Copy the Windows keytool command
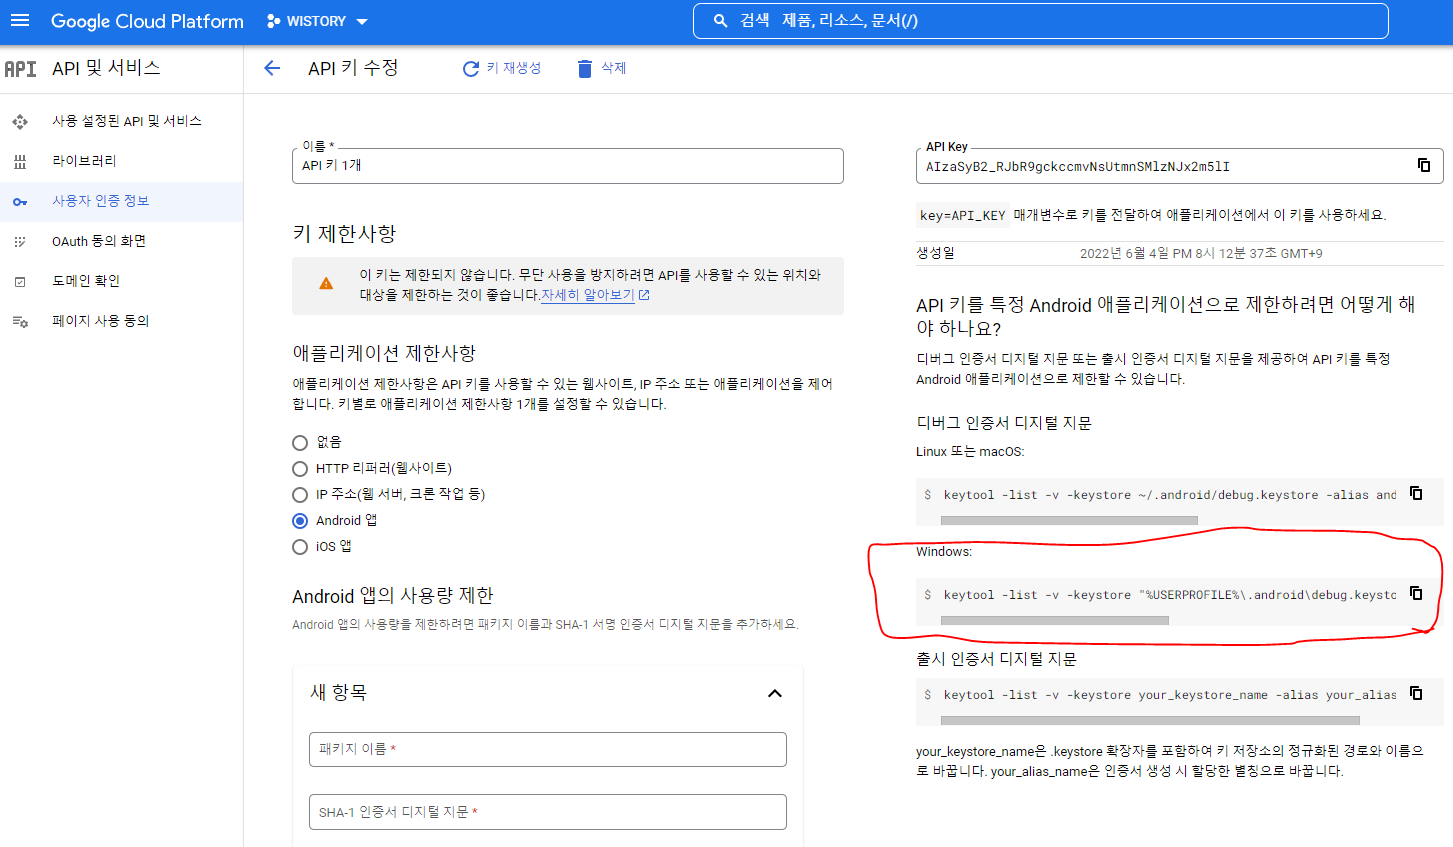1453x847 pixels. click(1416, 593)
